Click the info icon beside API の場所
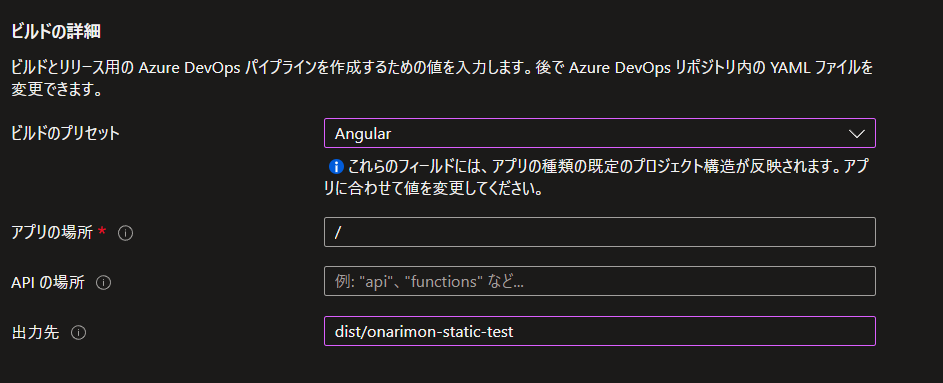Viewport: 943px width, 383px height. [x=103, y=283]
